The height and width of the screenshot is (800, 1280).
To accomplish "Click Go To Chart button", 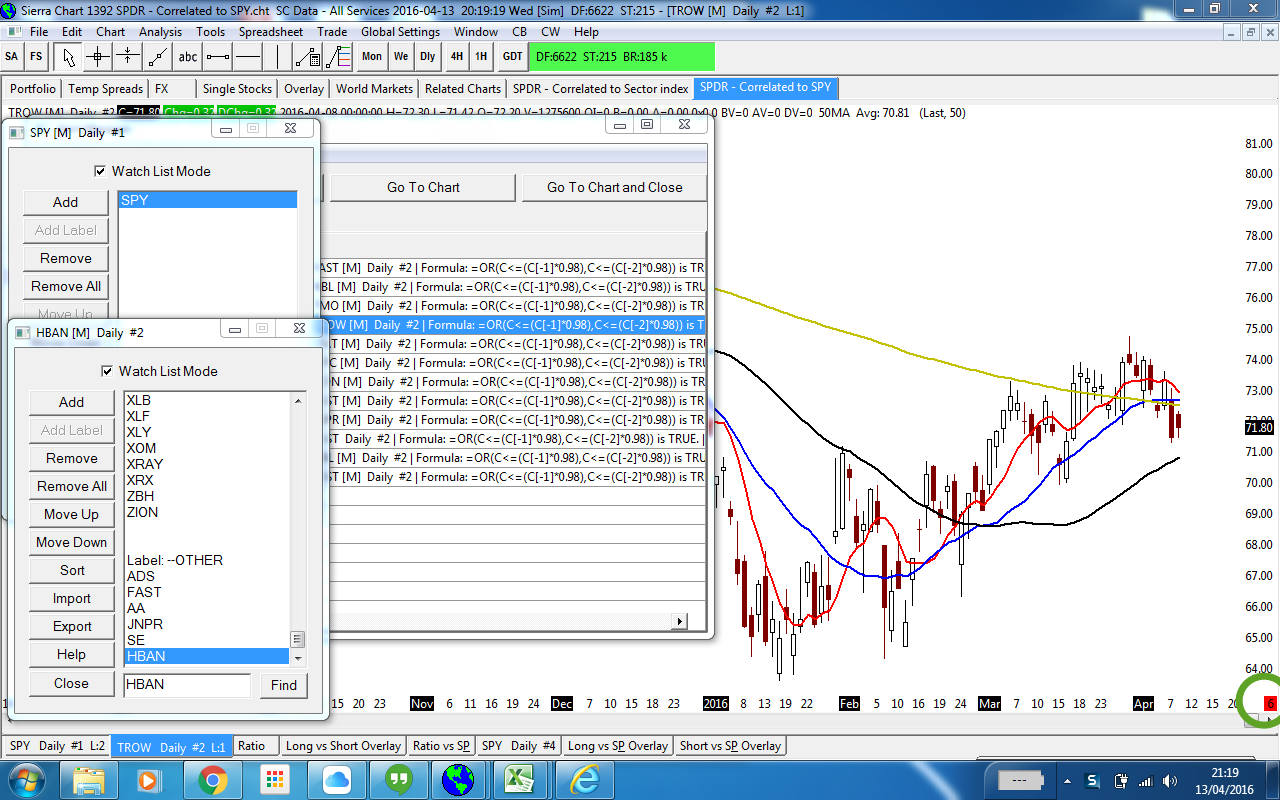I will click(423, 187).
